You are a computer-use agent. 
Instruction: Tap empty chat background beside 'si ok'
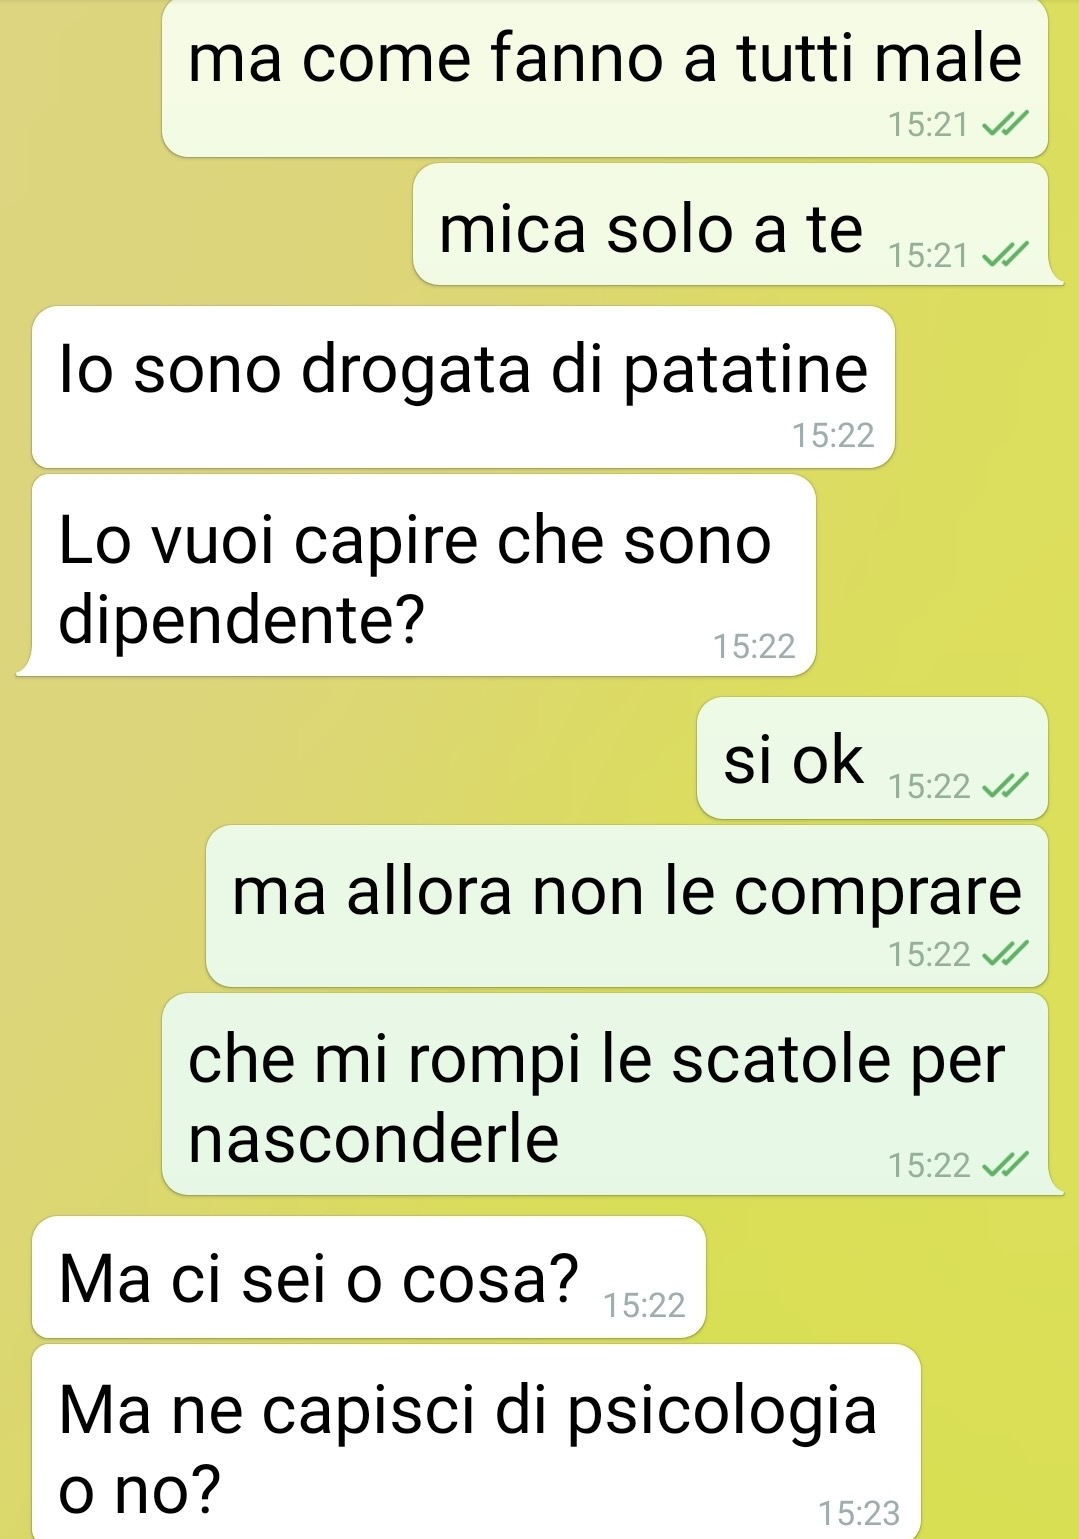[350, 757]
